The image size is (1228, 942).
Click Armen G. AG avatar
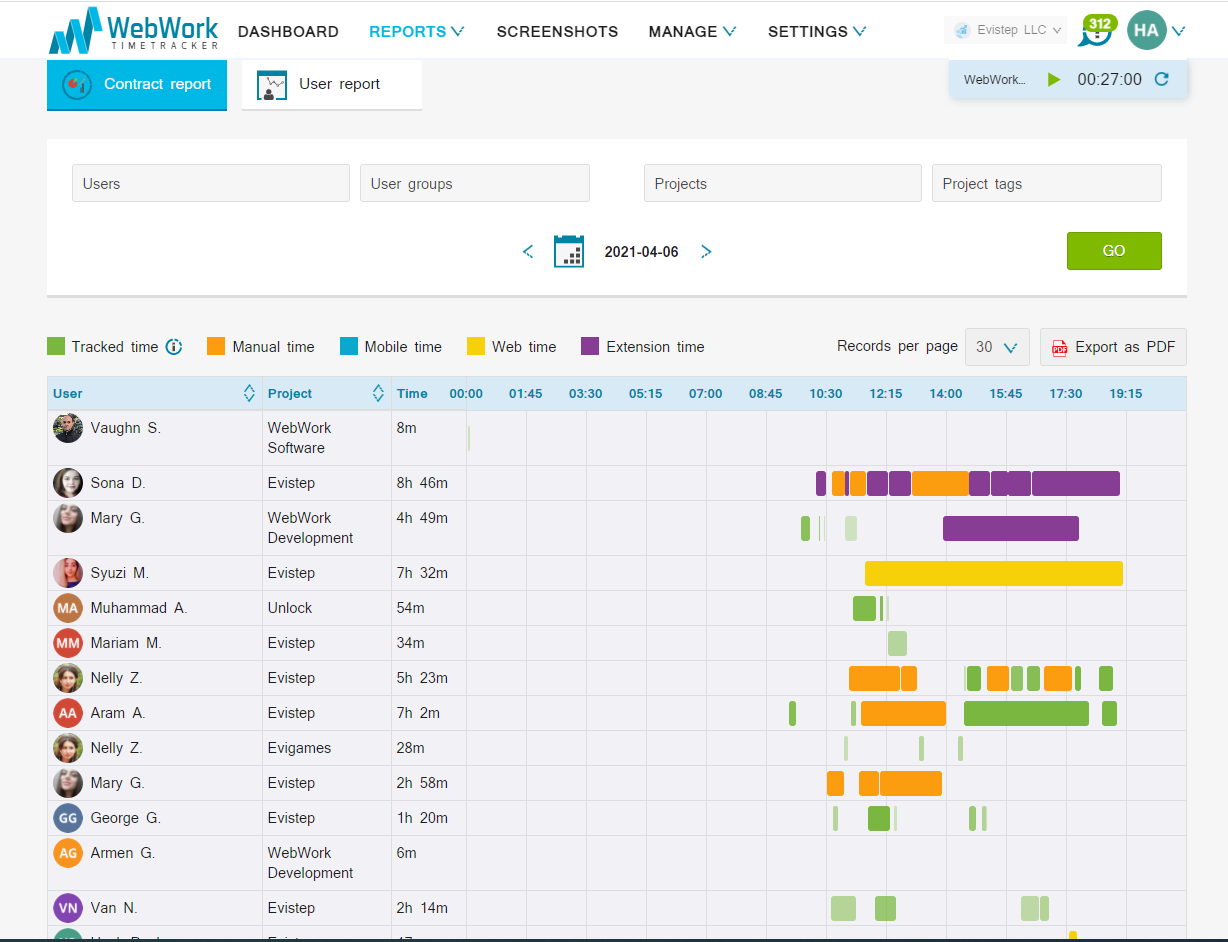[68, 853]
